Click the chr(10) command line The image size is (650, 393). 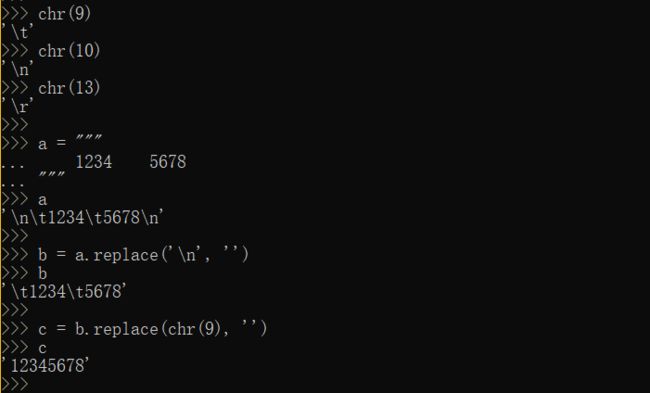(x=51, y=51)
